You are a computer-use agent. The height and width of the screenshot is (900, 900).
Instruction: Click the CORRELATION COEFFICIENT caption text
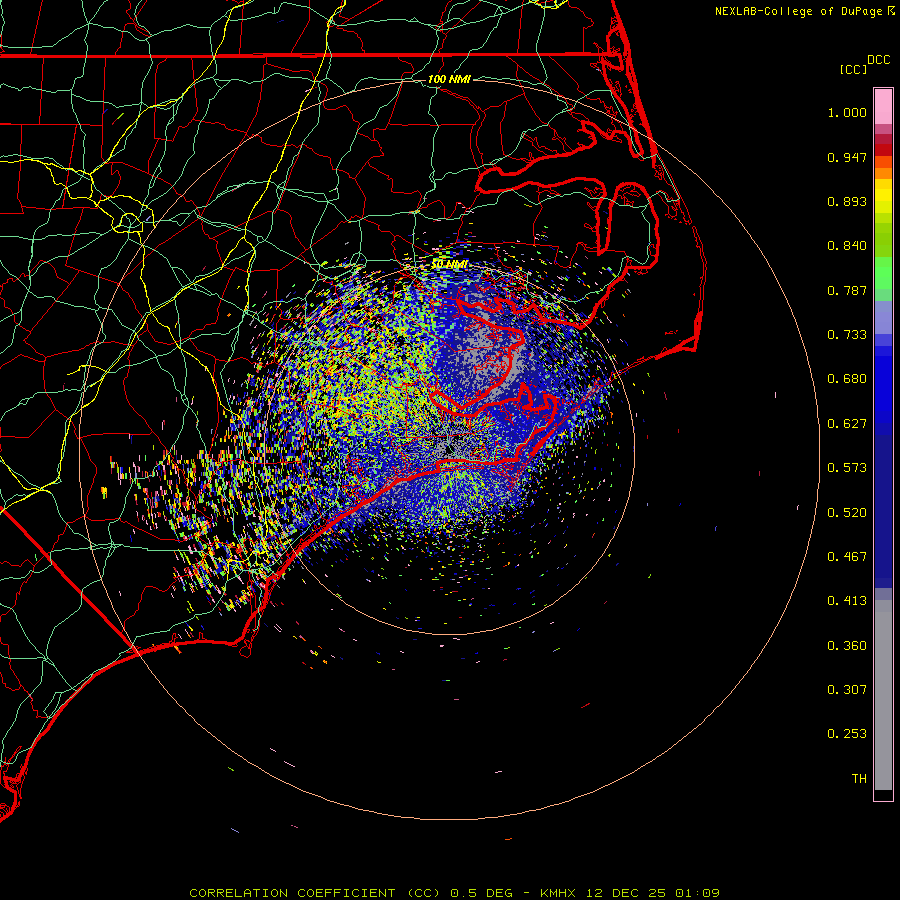(315, 893)
